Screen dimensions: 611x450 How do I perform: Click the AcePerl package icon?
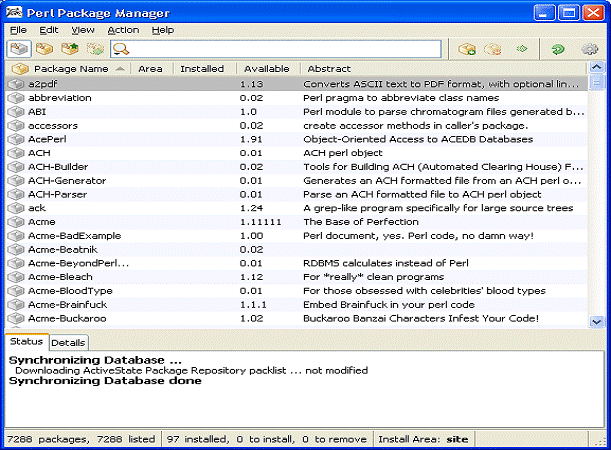point(16,139)
